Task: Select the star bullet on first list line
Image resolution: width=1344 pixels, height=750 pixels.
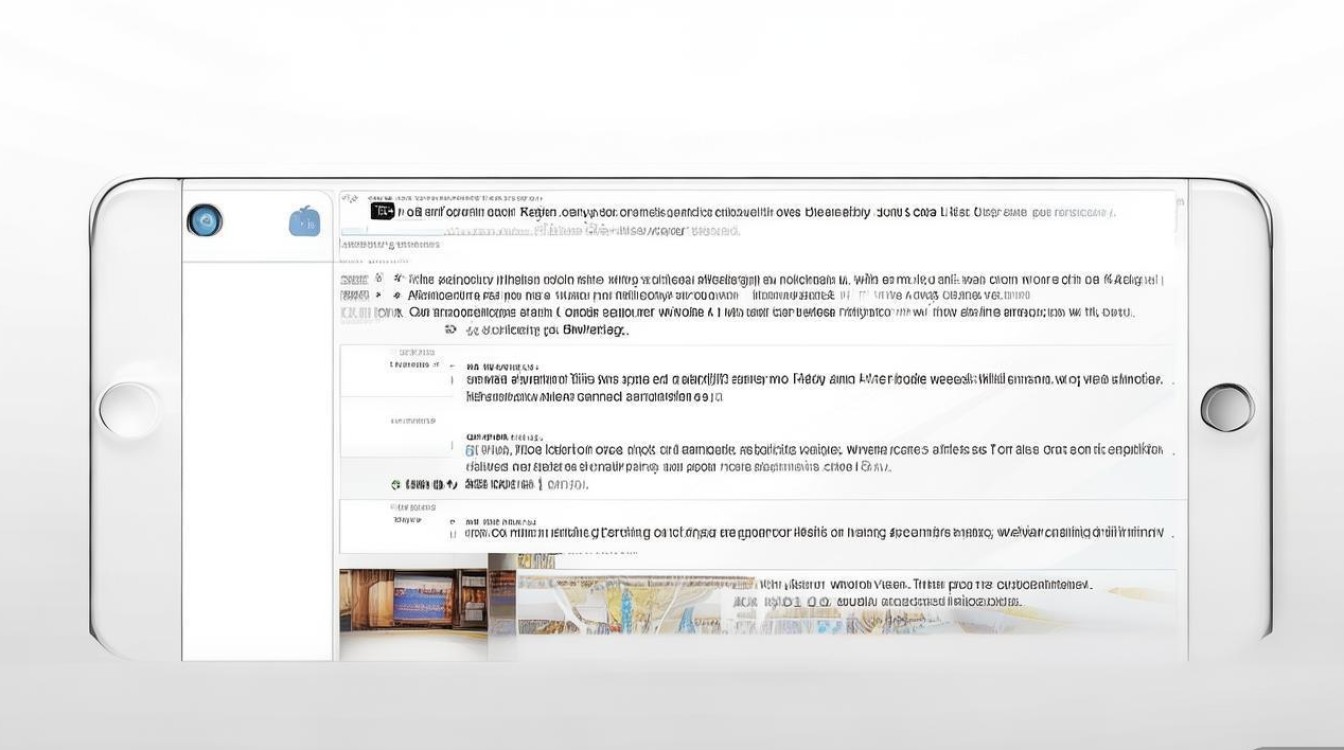Action: pos(398,280)
